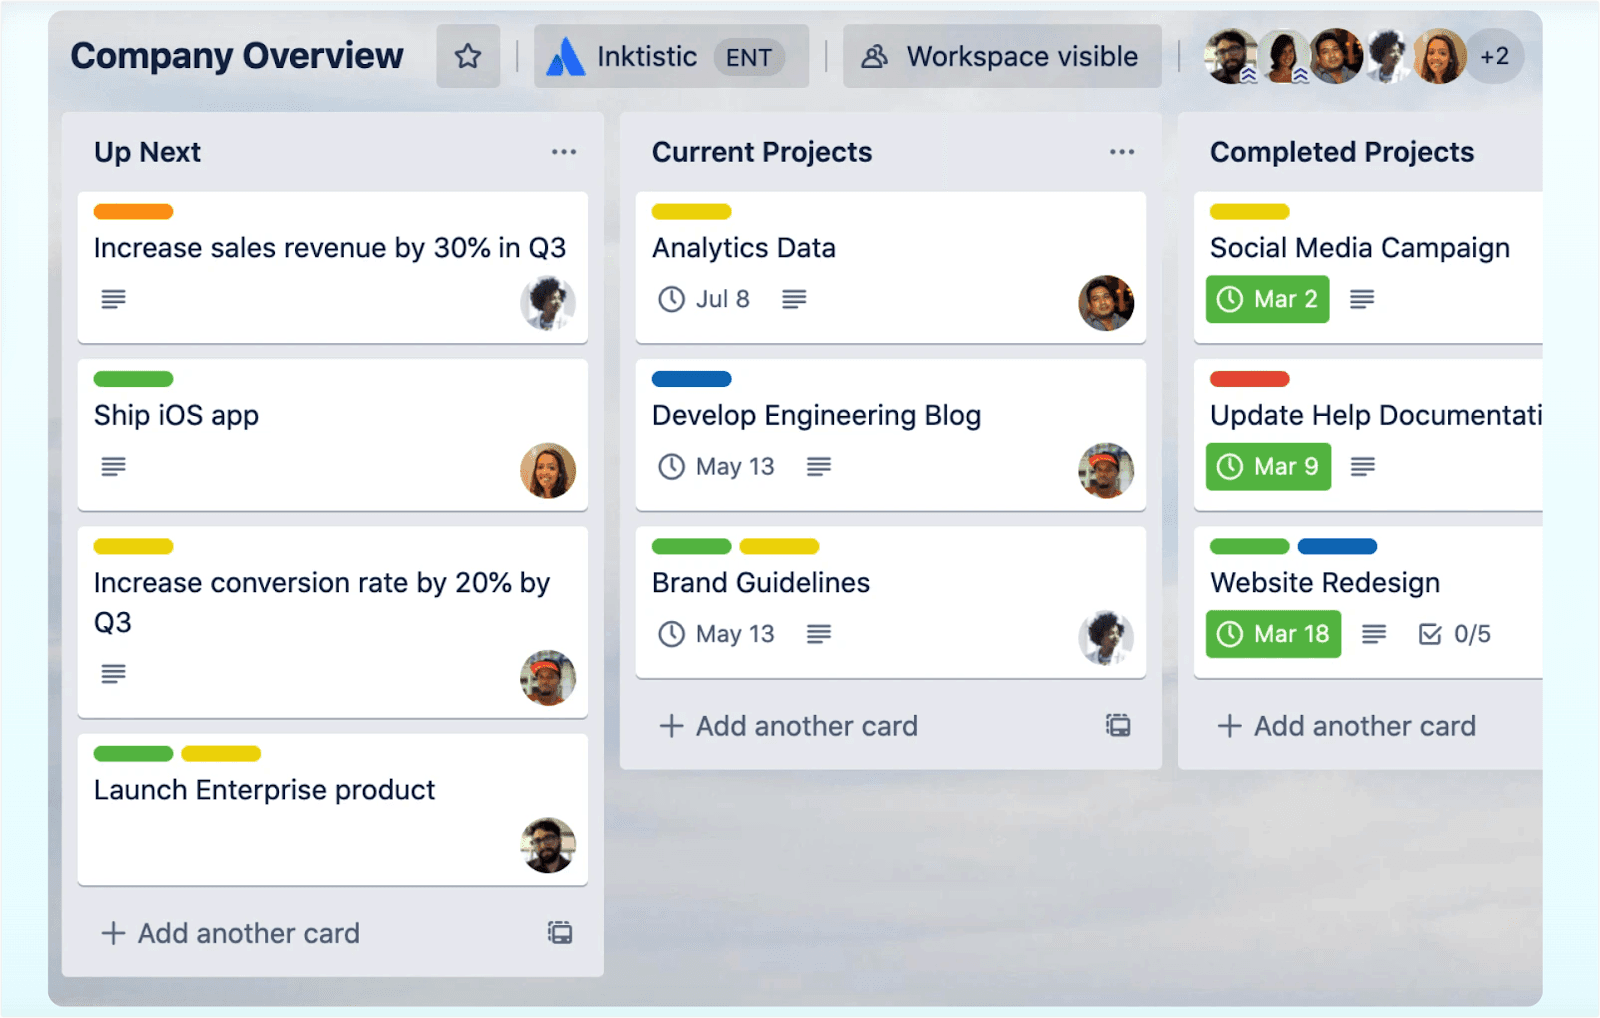Add another card to Completed Projects list
Screen dimensions: 1600x1018
point(1346,726)
